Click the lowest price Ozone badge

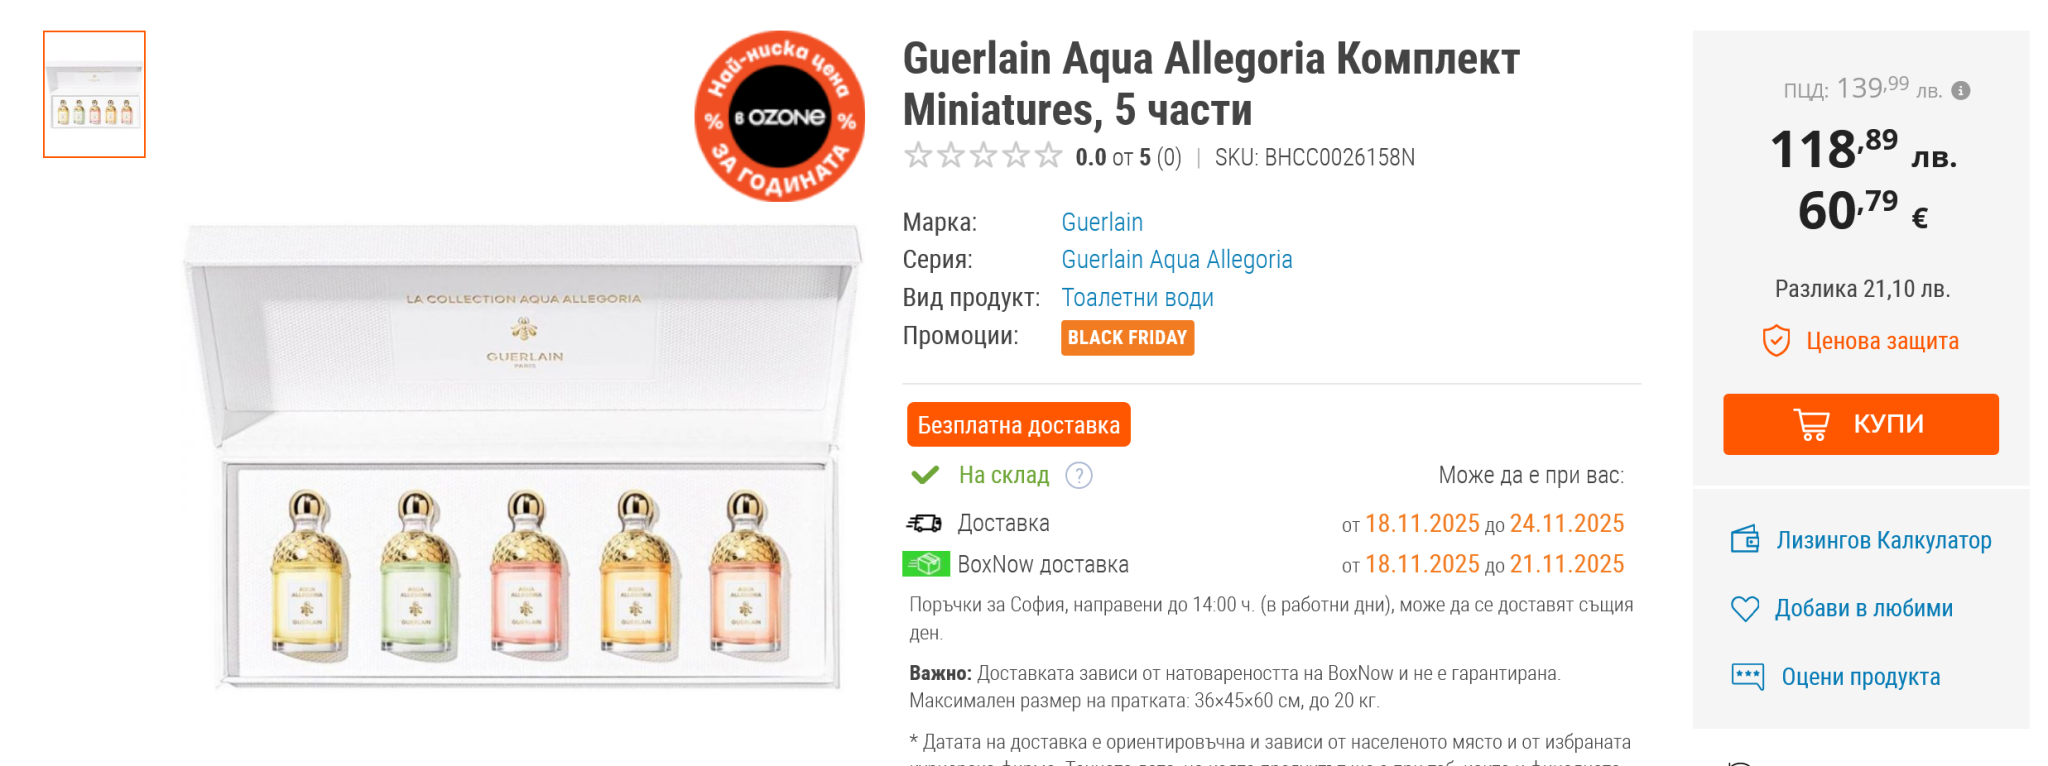click(780, 116)
